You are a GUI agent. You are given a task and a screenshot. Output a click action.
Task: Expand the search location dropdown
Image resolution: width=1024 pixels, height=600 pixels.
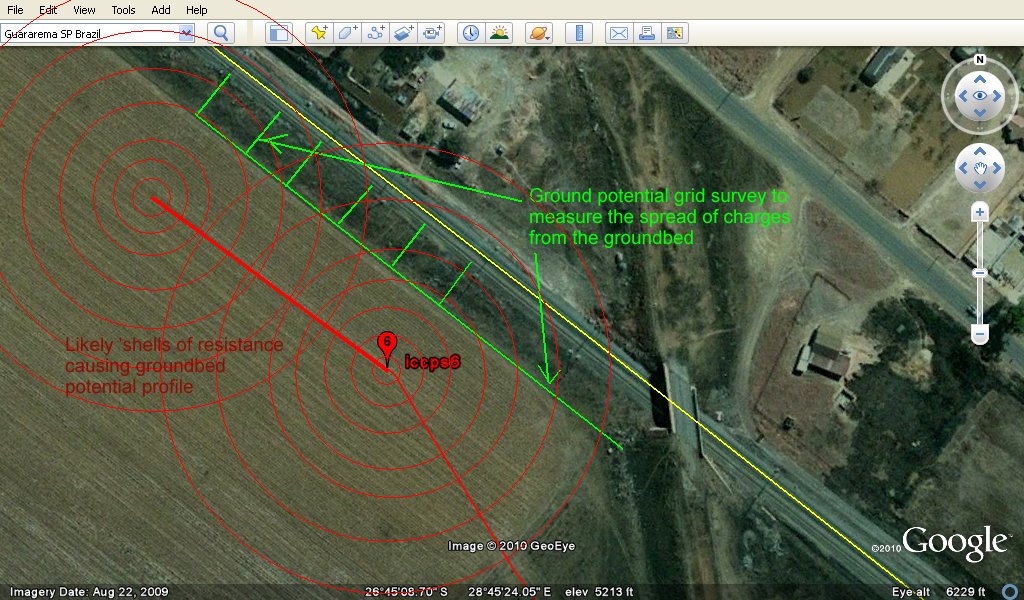pos(186,33)
